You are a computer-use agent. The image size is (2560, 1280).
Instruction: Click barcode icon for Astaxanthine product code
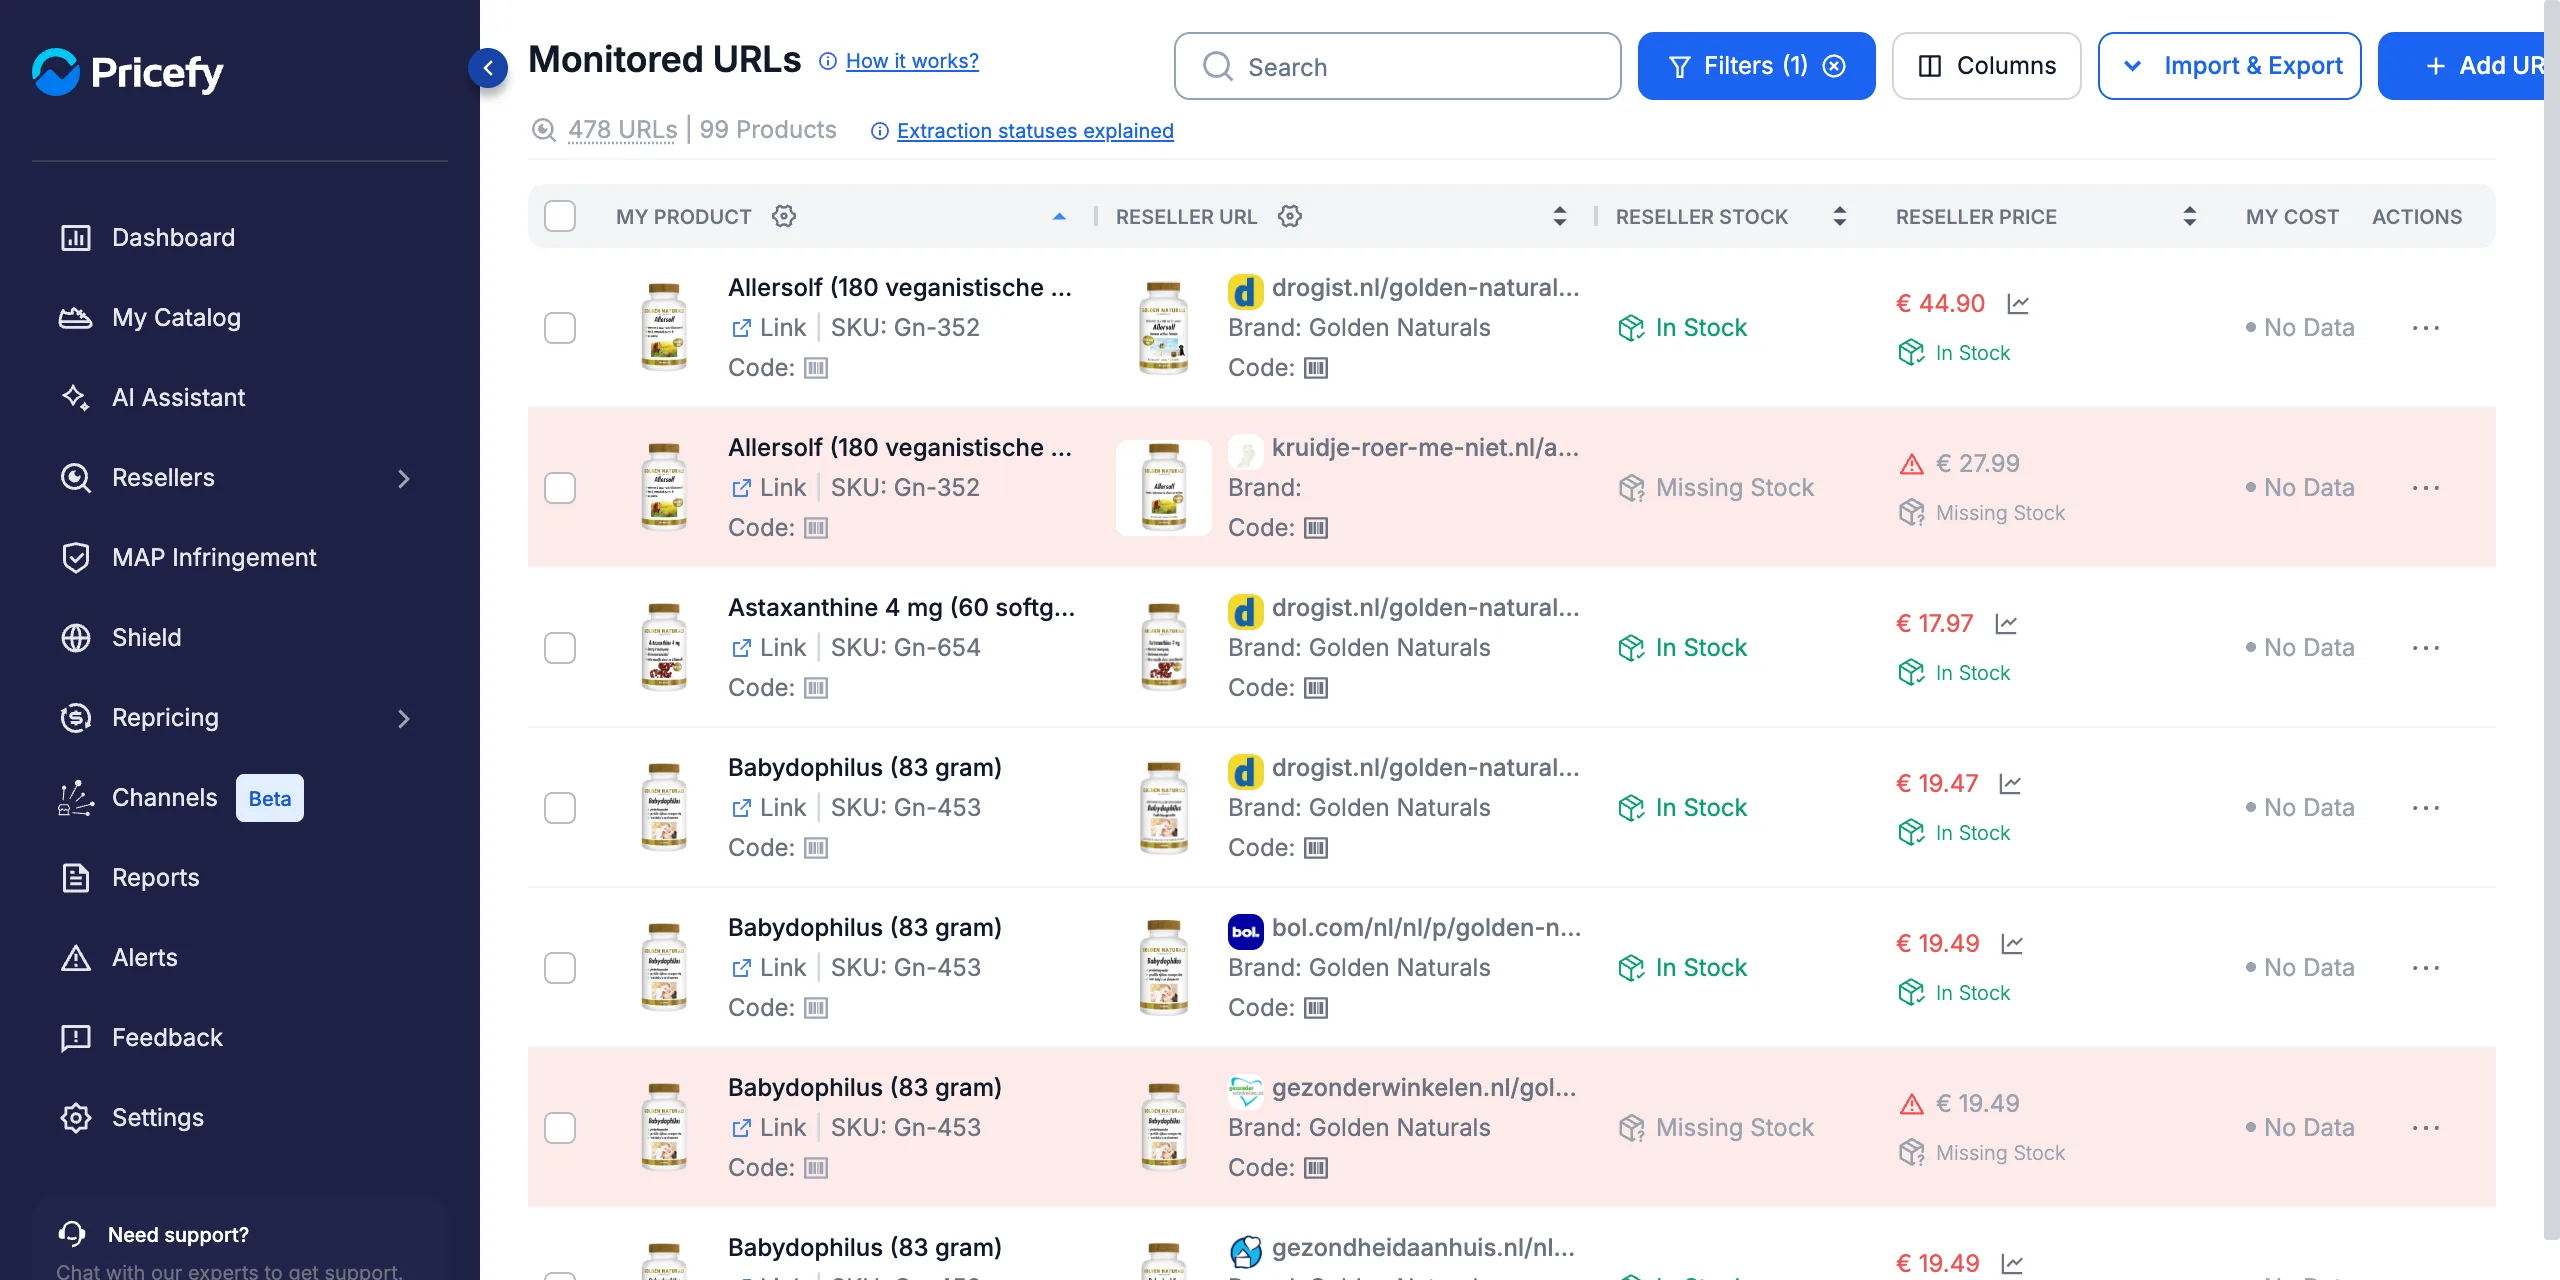[x=816, y=688]
